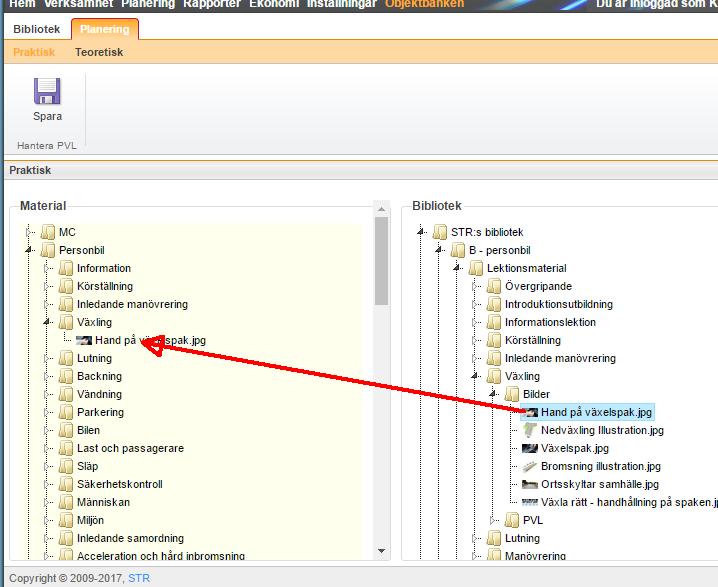Click the Miljön folder icon
This screenshot has width=718, height=587.
coord(65,520)
